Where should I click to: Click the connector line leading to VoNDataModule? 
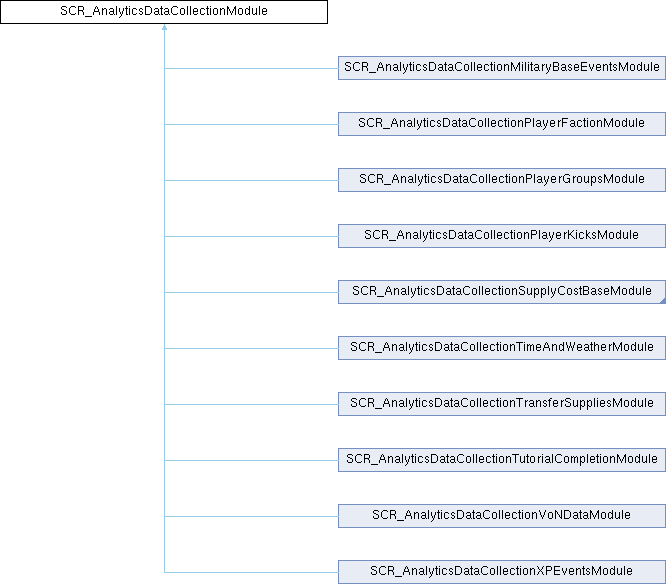tap(250, 516)
